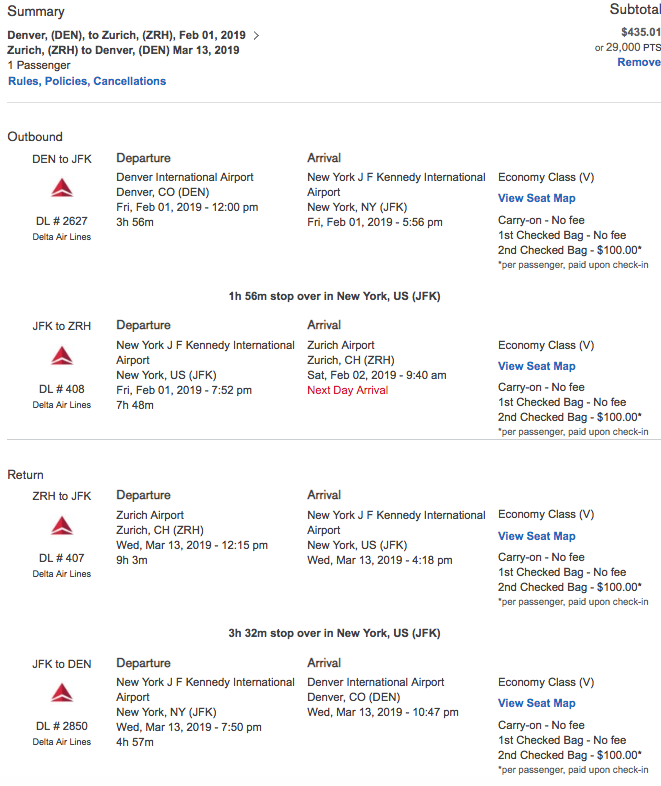Image resolution: width=661 pixels, height=786 pixels.
Task: Click Delta logo for flight DL 2627
Action: [62, 188]
